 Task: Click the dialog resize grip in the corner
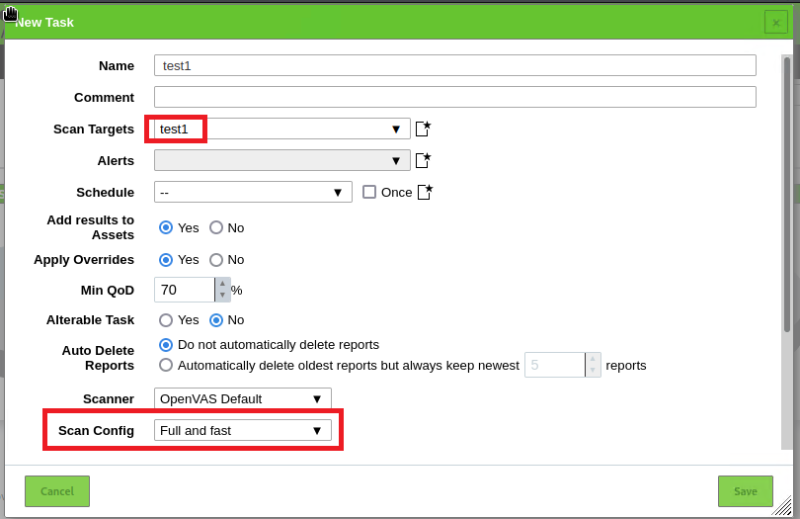pos(782,508)
